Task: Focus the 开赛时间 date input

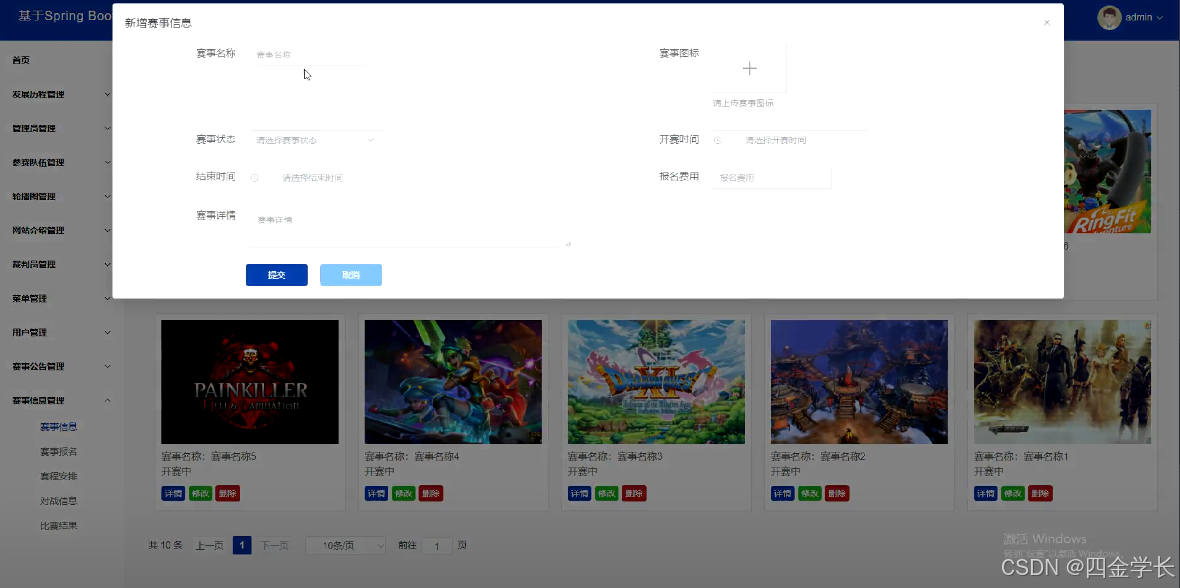Action: (790, 140)
